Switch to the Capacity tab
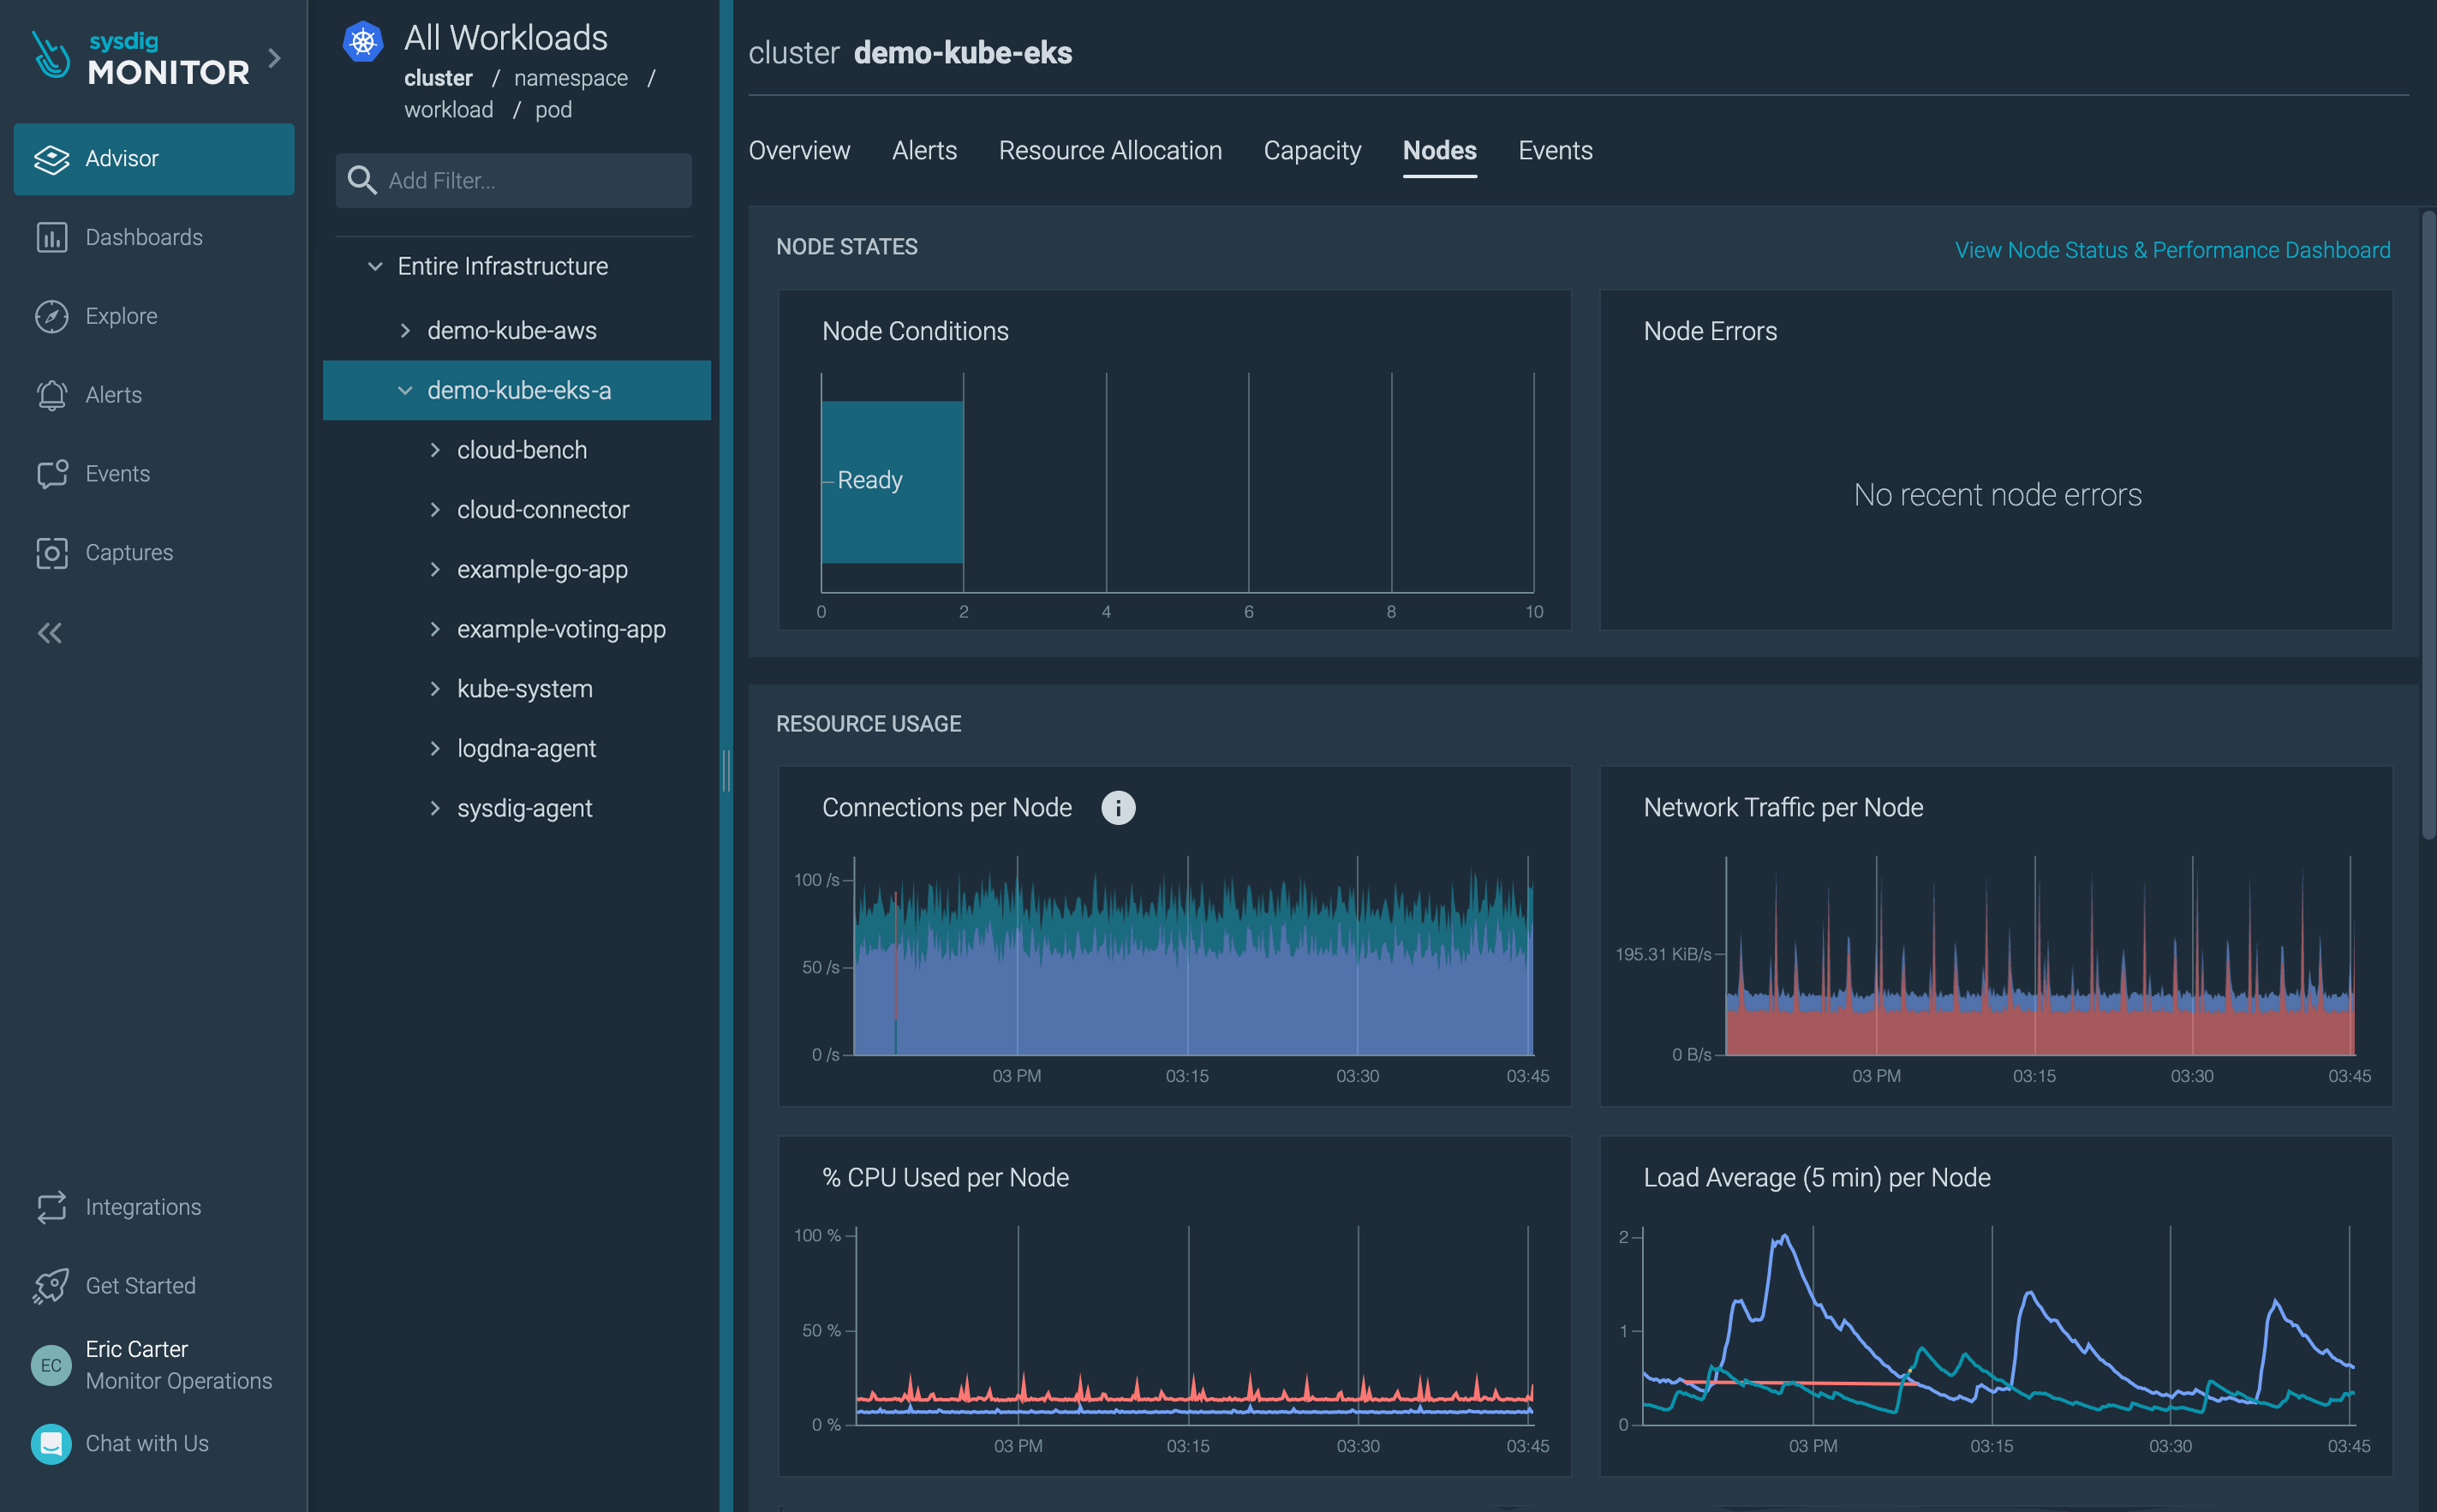2437x1512 pixels. pyautogui.click(x=1312, y=150)
